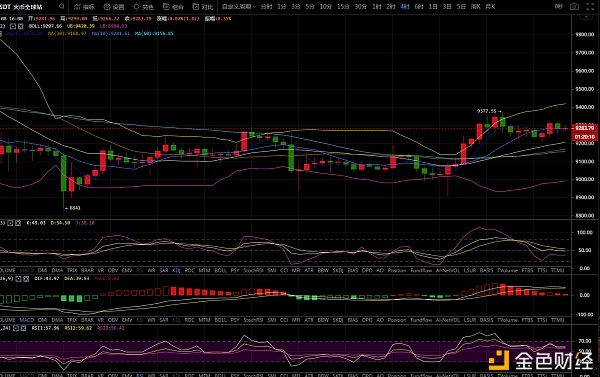This screenshot has width=600, height=377.
Task: Click the countdown timer label 01:20:10
Action: tap(584, 137)
